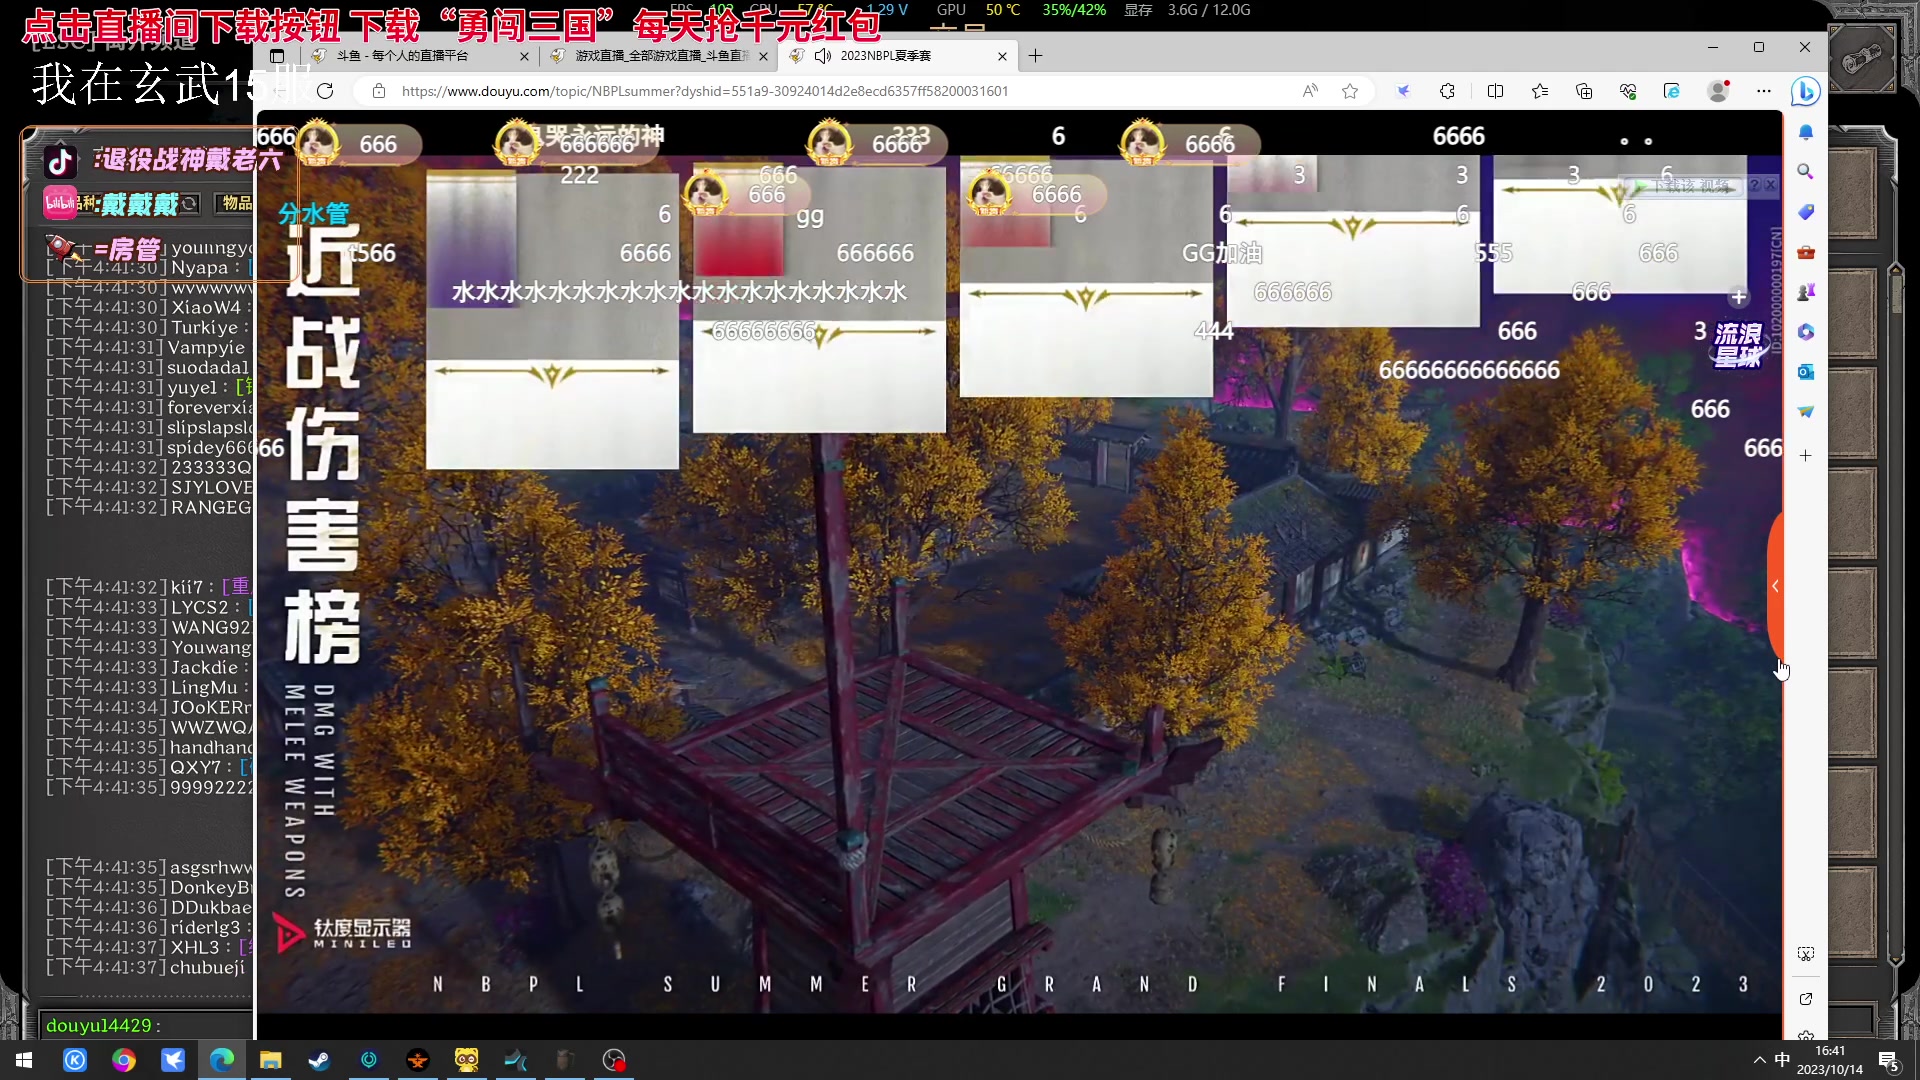Close the 游戏直播_全部游戏直播 tab
The height and width of the screenshot is (1080, 1920).
pos(763,57)
